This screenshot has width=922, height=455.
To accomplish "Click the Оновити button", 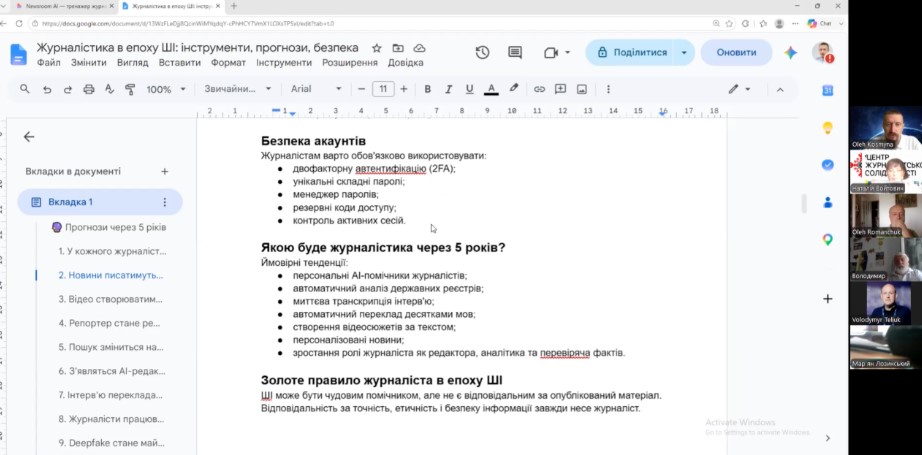I will pyautogui.click(x=736, y=52).
